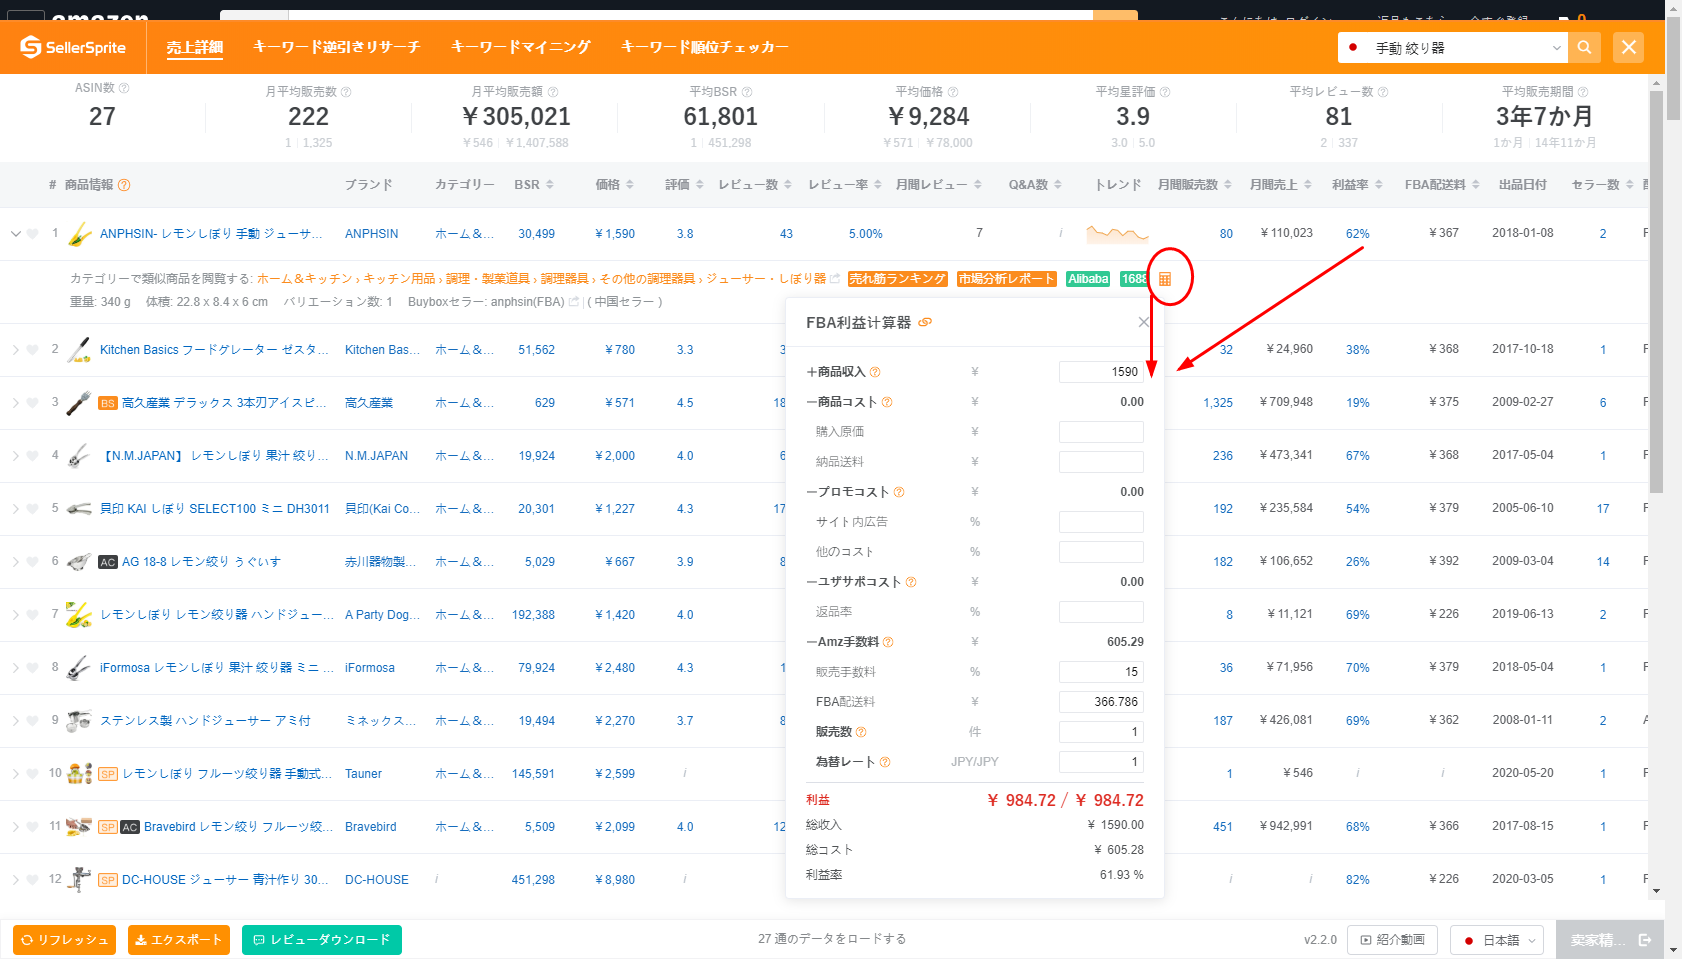
Task: Open キーワード順位チェッカー tab
Action: click(704, 47)
